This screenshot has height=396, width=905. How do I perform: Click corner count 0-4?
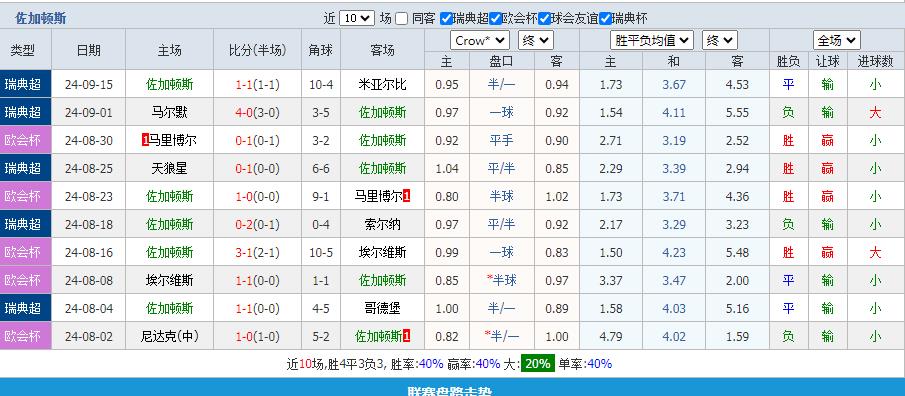(321, 225)
